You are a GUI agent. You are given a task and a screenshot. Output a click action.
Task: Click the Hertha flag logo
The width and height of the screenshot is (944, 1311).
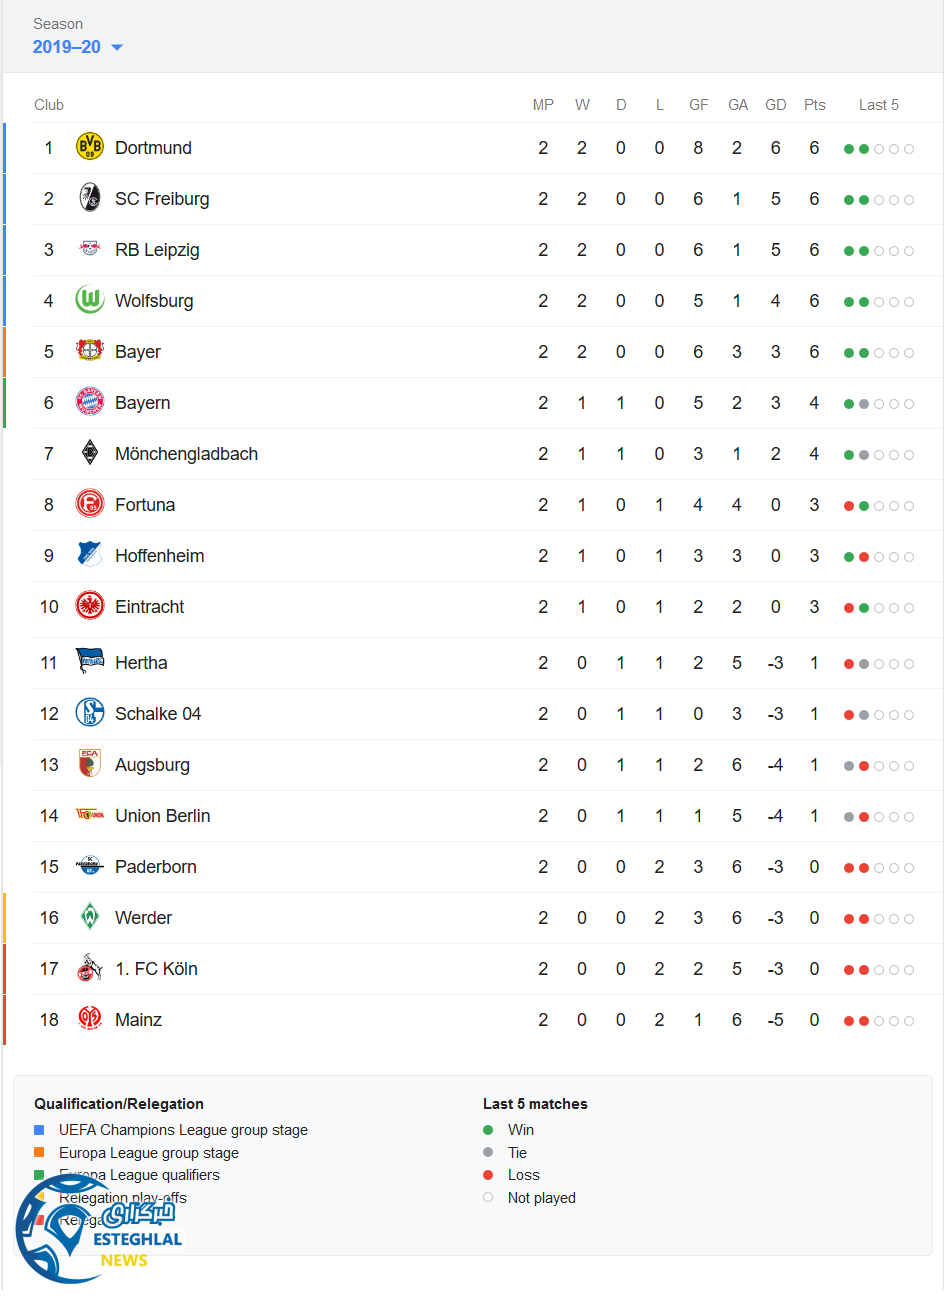tap(90, 662)
